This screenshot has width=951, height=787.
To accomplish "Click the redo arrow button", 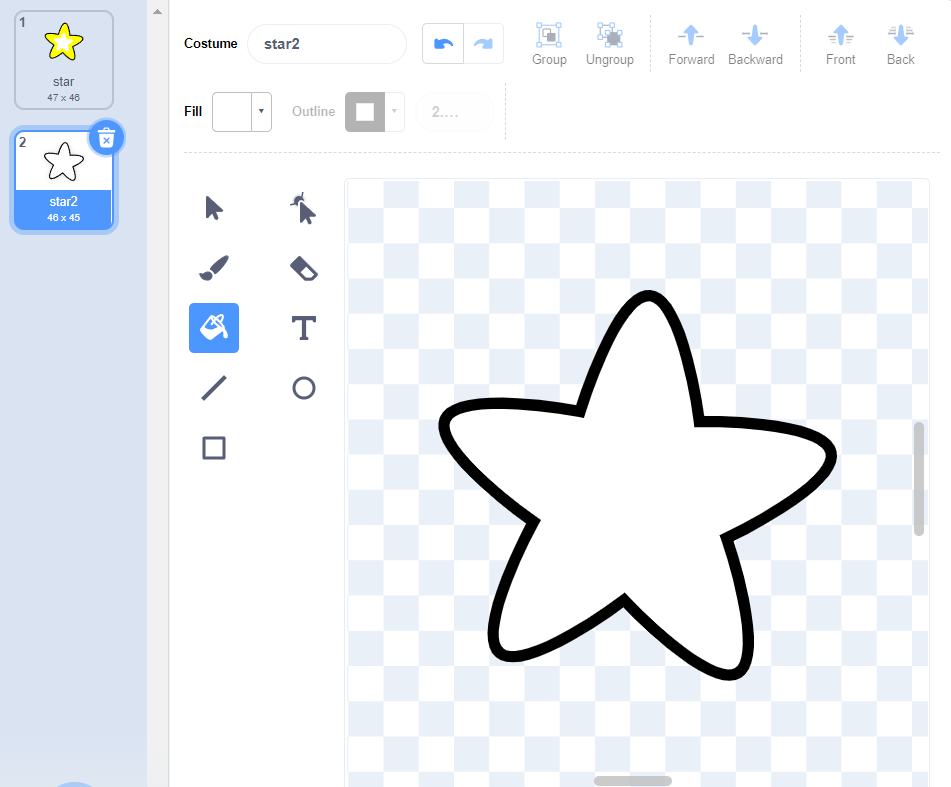I will click(x=483, y=44).
